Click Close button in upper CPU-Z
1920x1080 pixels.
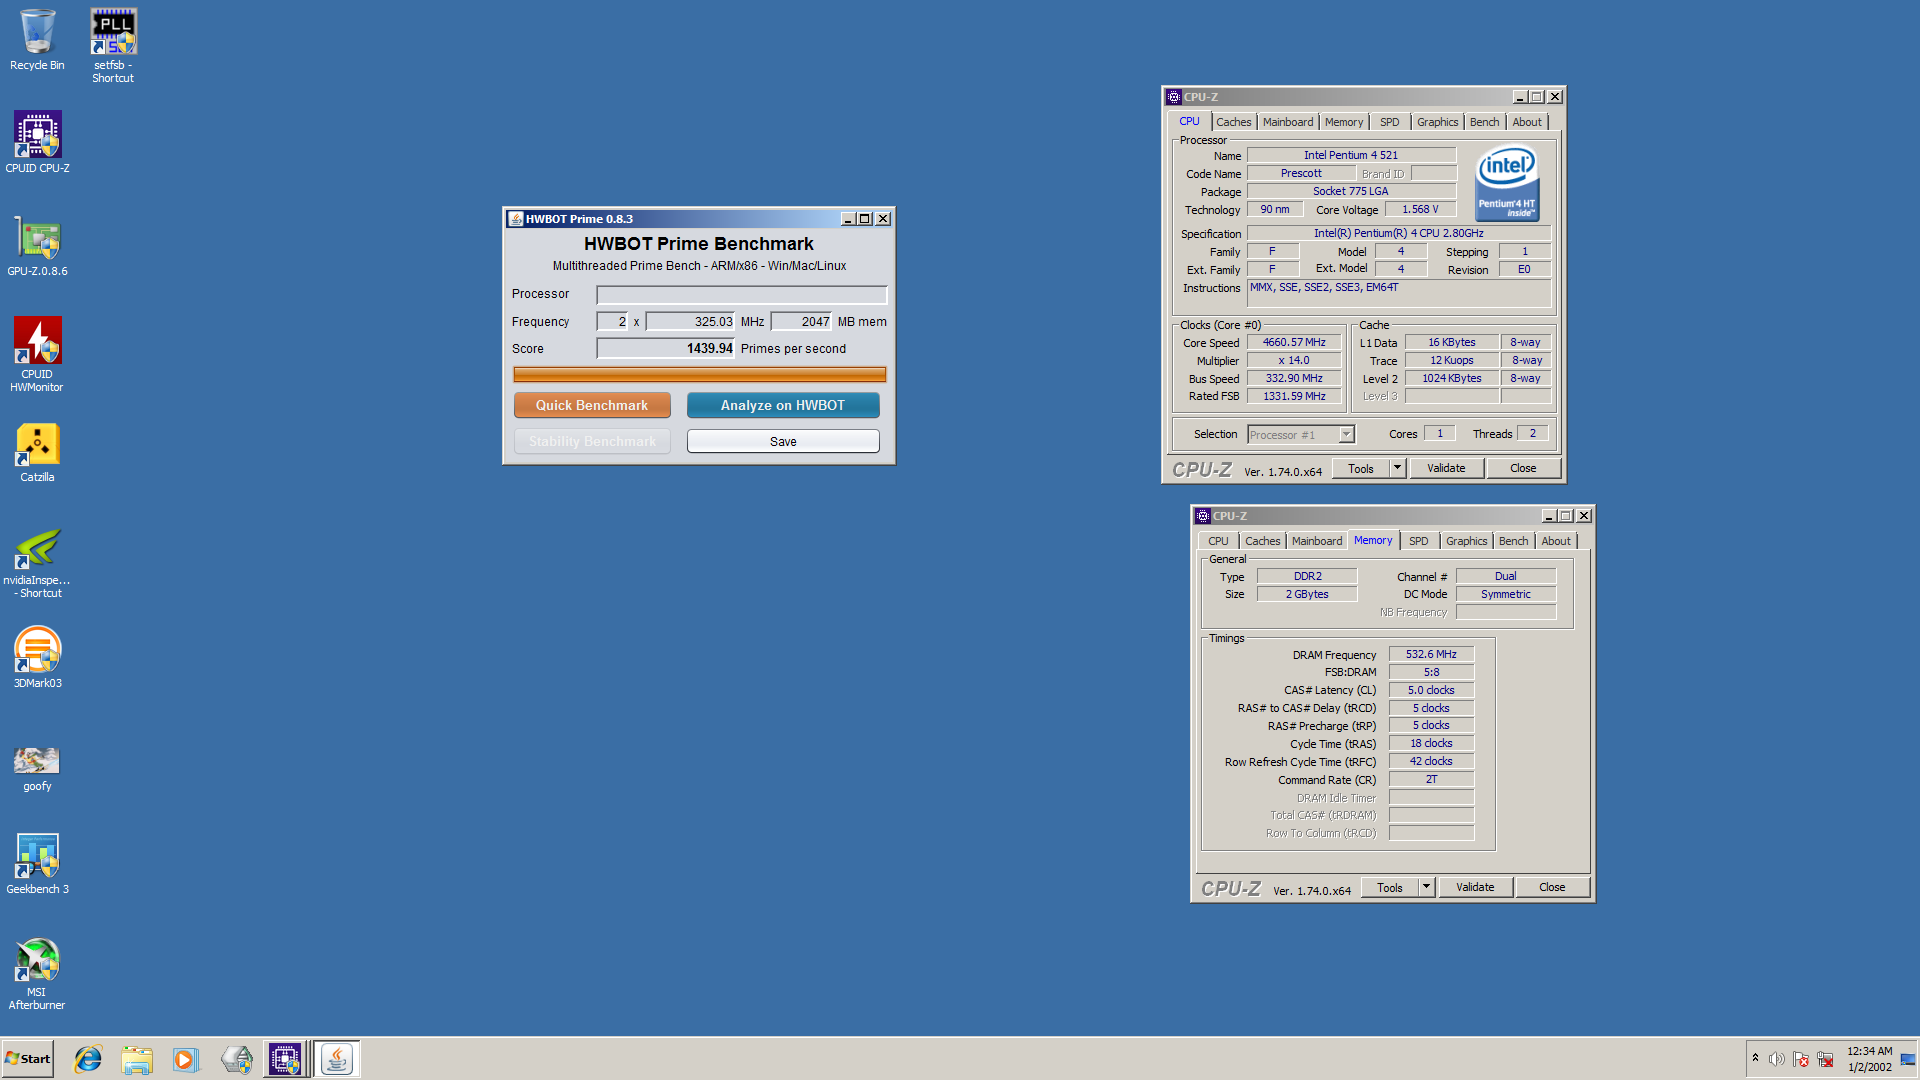[1522, 468]
